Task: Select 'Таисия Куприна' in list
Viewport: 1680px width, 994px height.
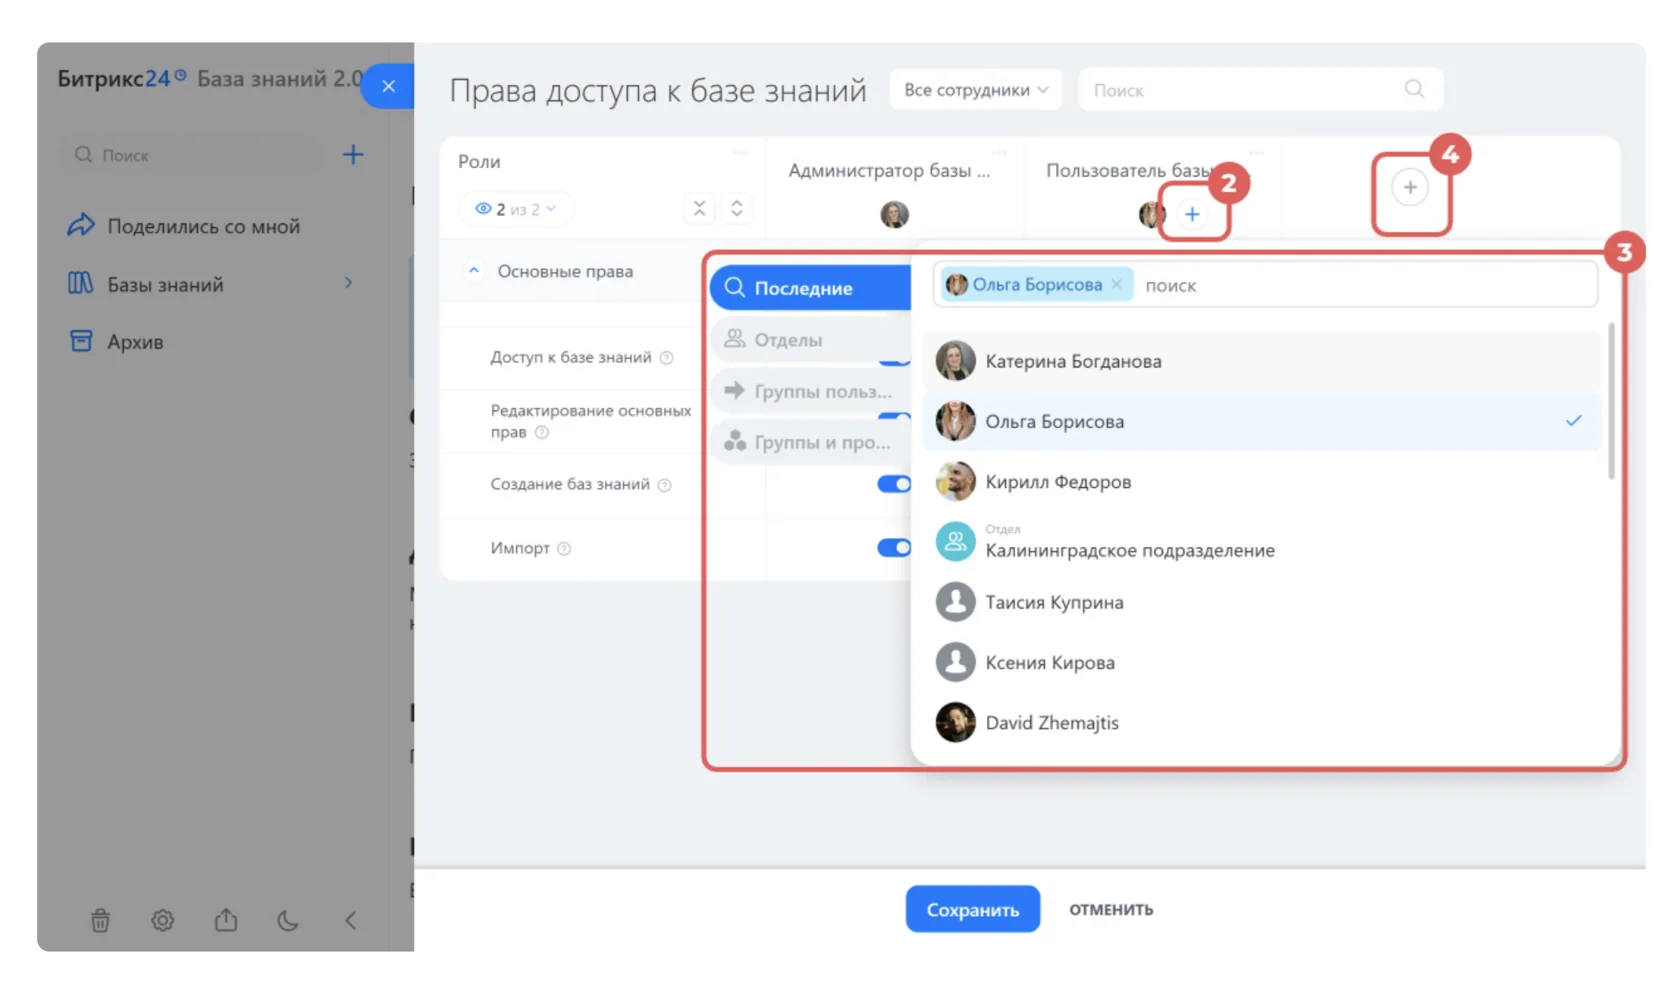Action: point(1262,602)
